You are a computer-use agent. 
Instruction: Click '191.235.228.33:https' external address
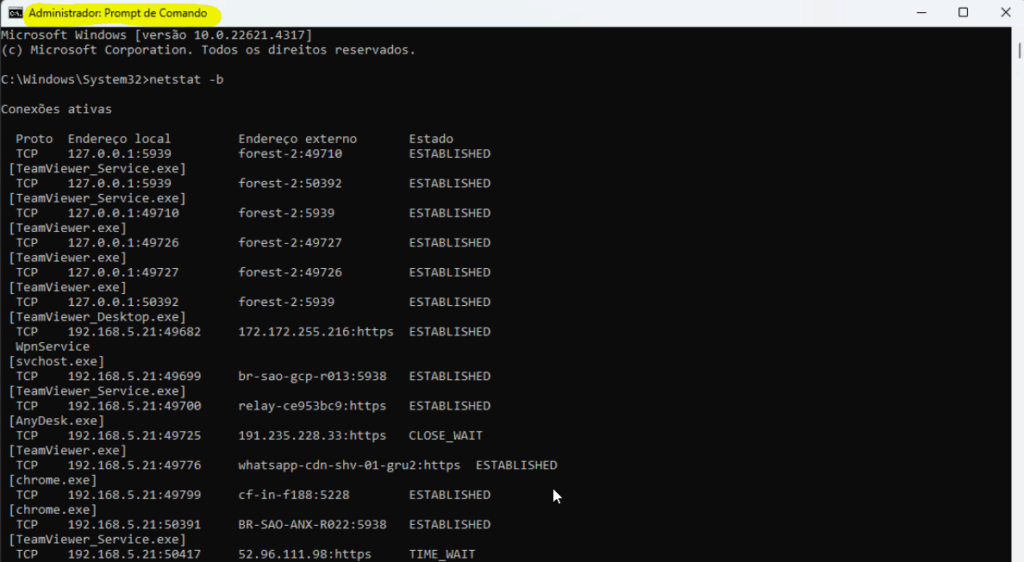[x=312, y=435]
